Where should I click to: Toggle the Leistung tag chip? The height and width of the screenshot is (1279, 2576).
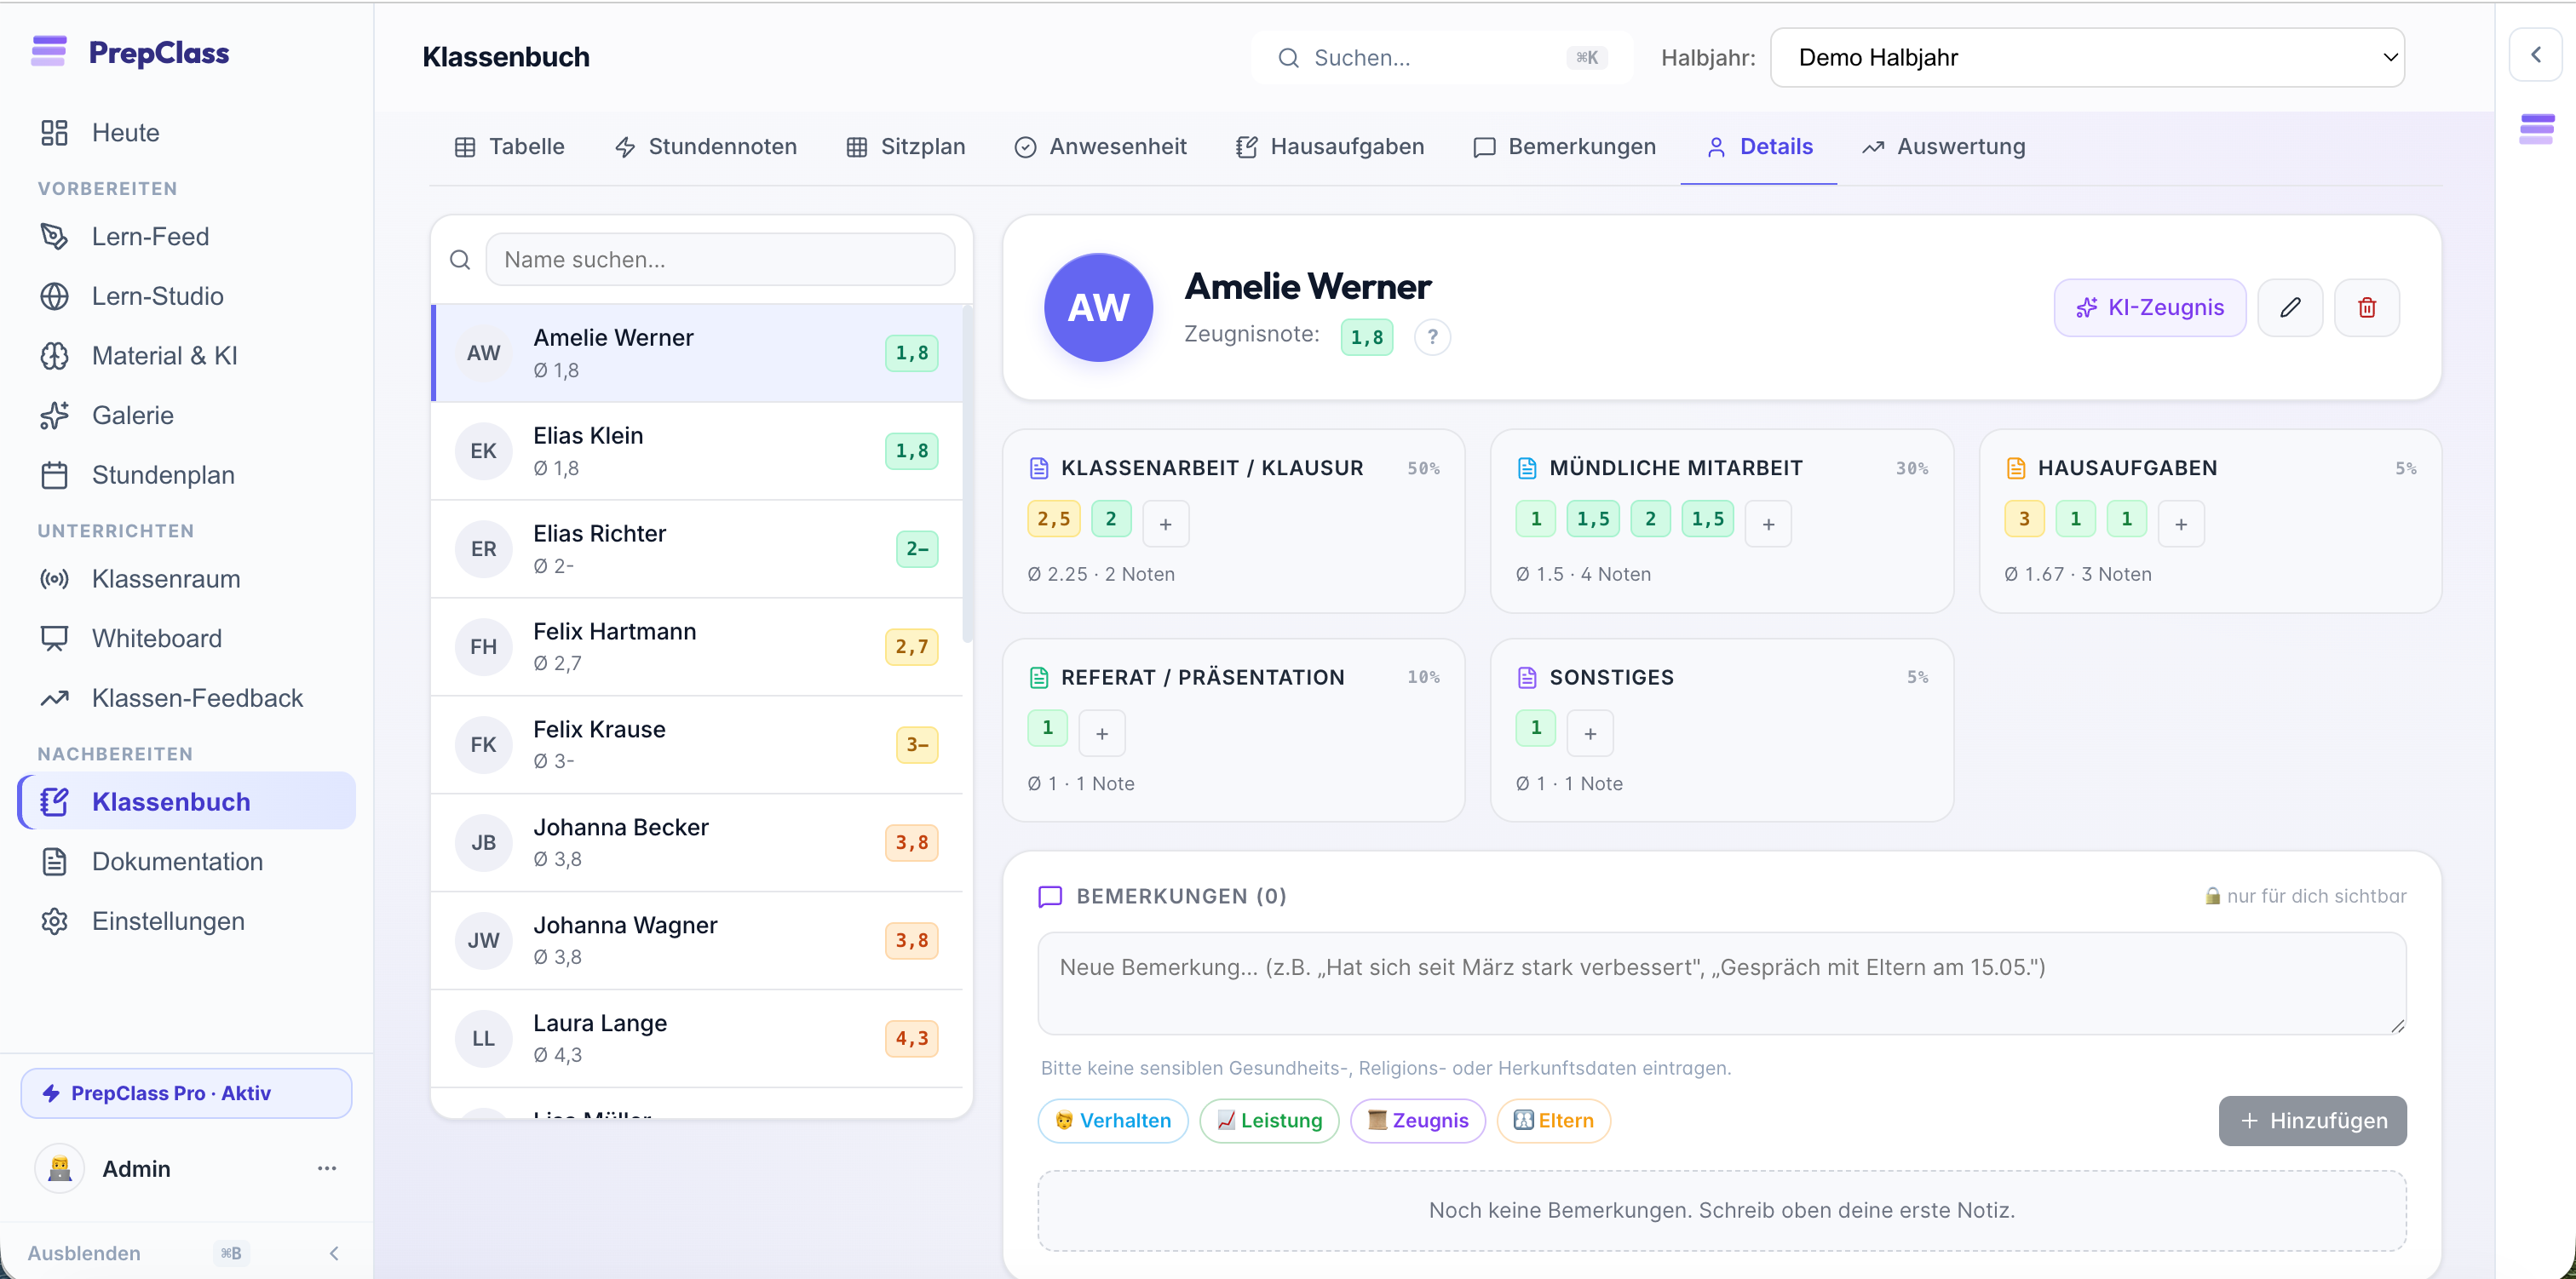pyautogui.click(x=1269, y=1120)
